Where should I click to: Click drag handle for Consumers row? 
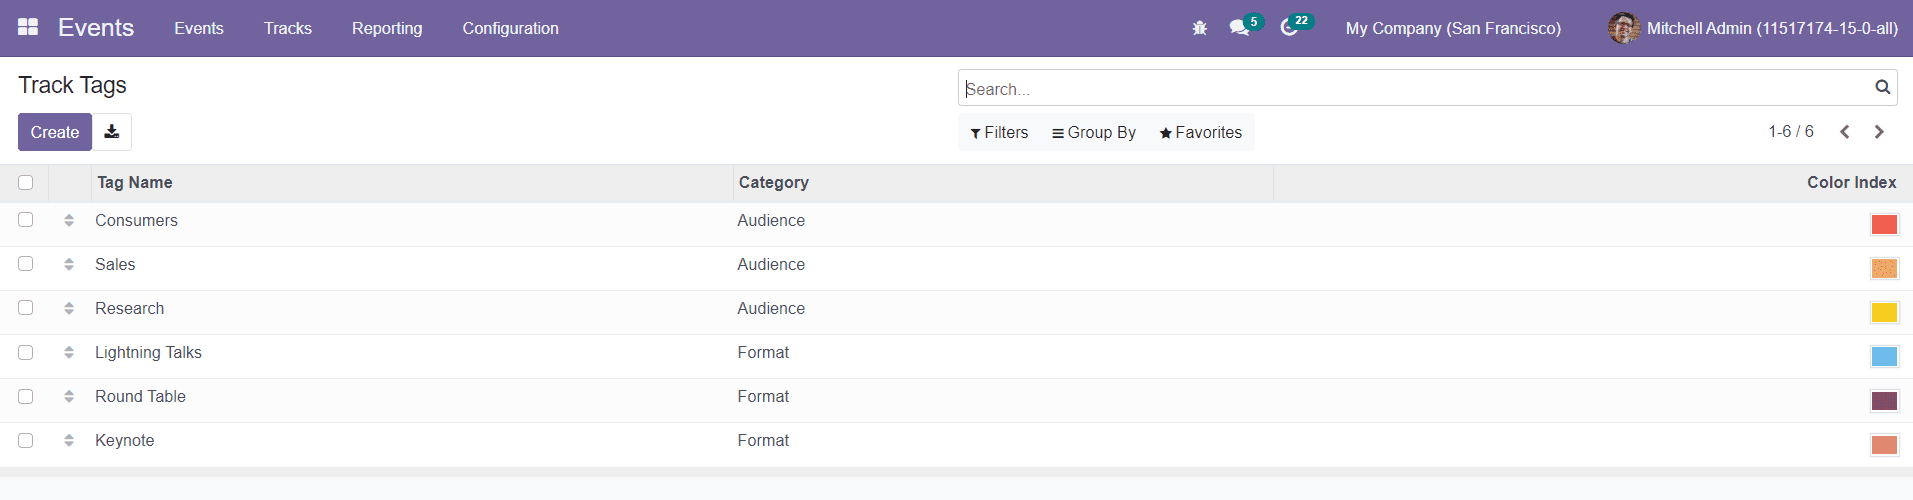(x=69, y=220)
